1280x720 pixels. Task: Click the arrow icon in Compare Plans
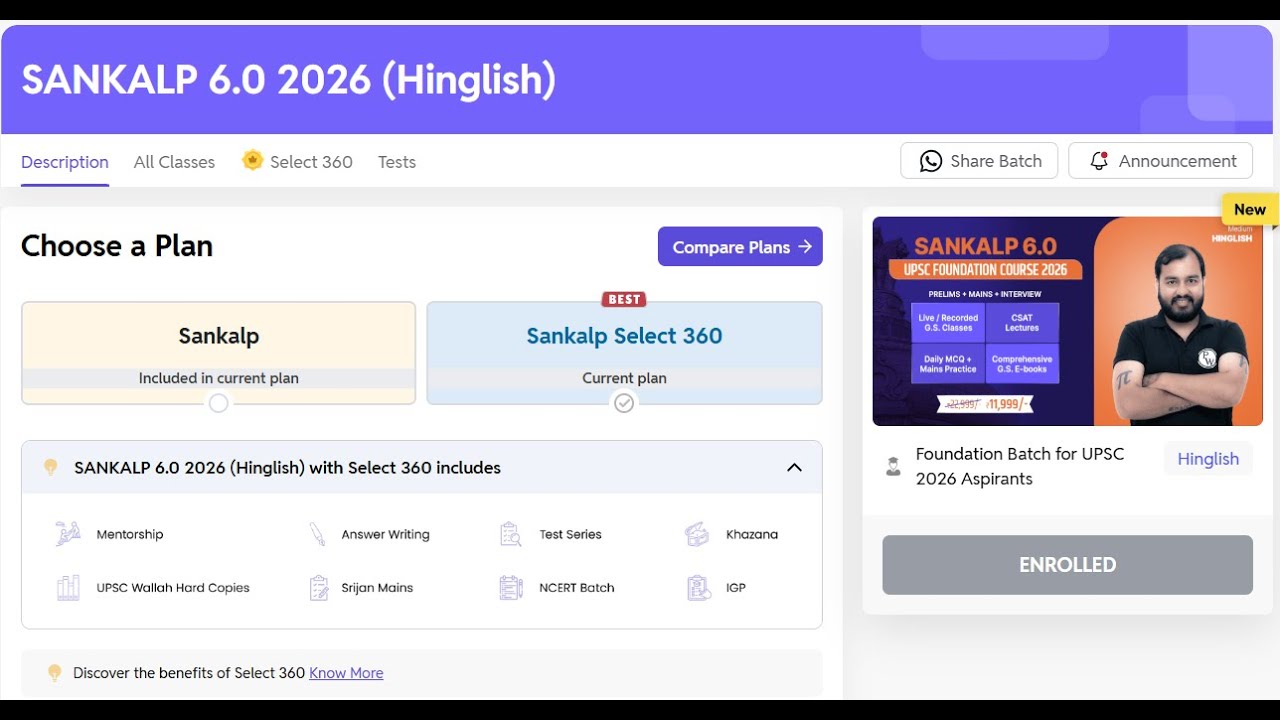[805, 247]
